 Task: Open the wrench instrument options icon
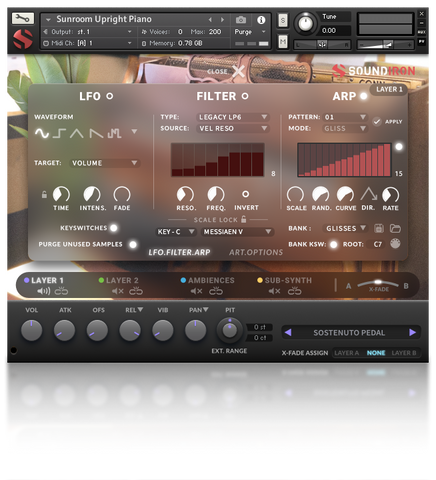click(23, 18)
